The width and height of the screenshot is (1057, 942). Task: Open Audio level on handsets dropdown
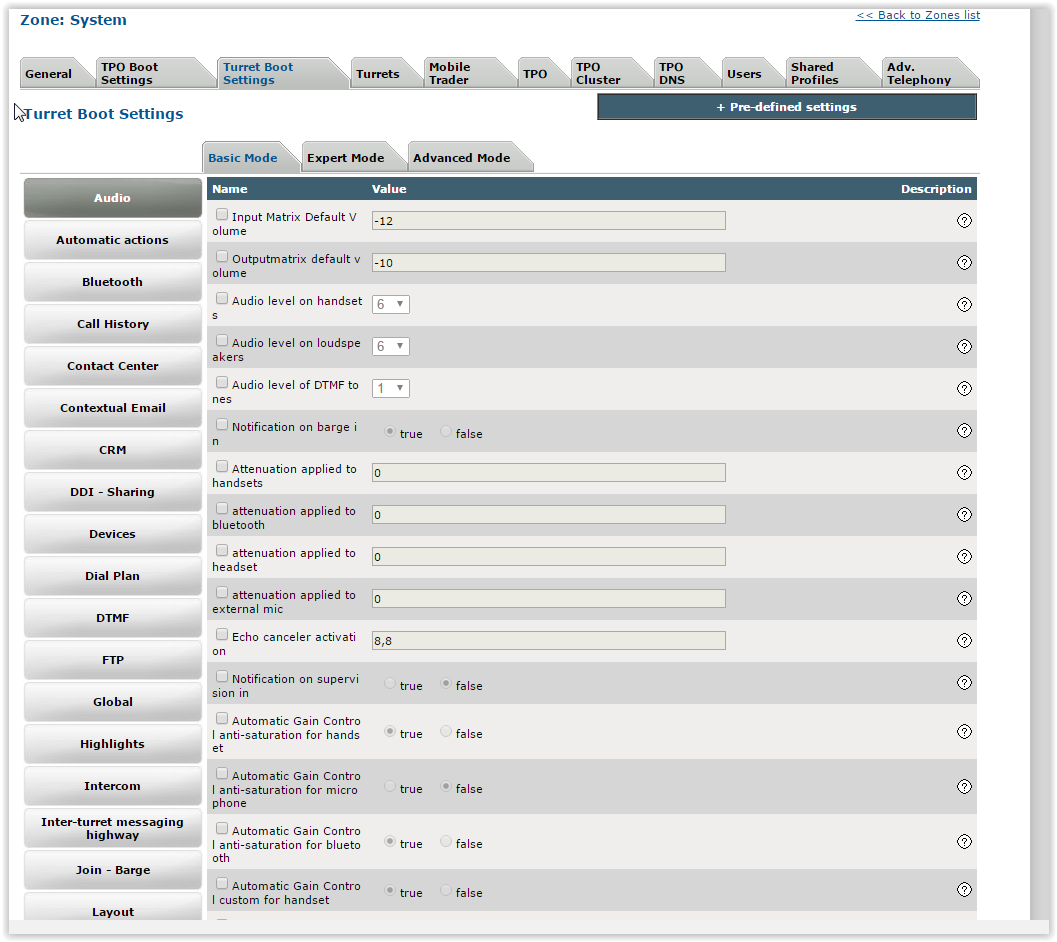[x=390, y=304]
